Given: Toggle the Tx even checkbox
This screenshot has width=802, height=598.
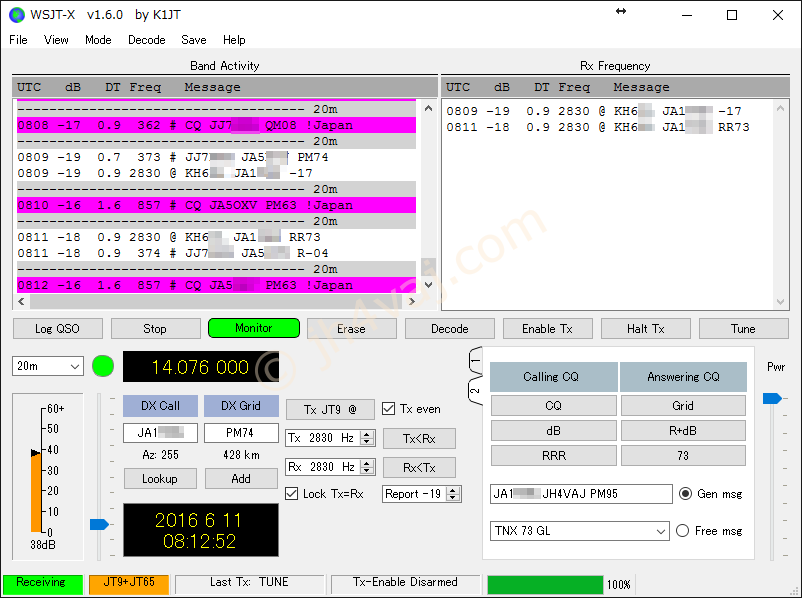Looking at the screenshot, I should (389, 409).
